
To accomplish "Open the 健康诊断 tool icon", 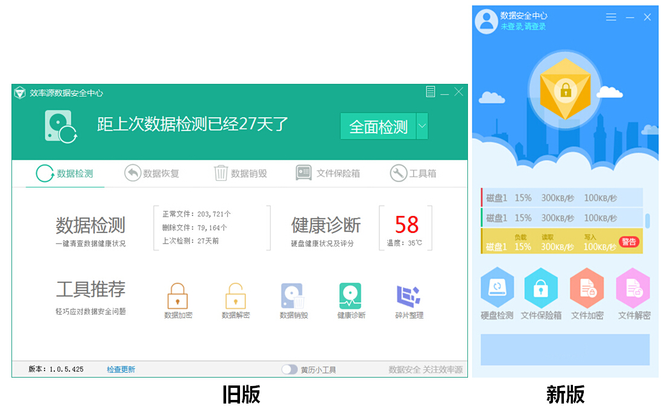I will [351, 296].
